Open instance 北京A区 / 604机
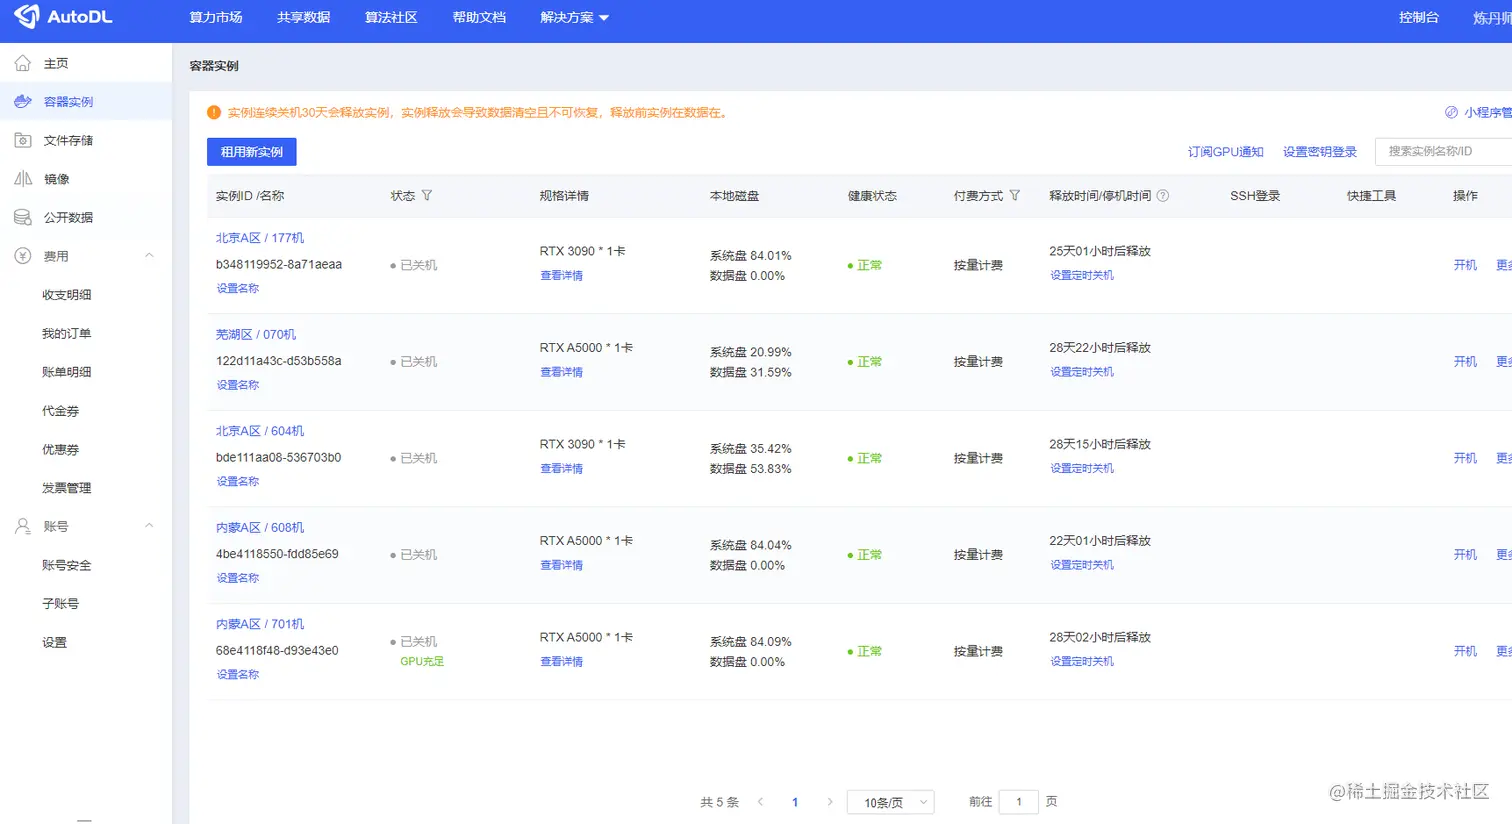Viewport: 1512px width, 824px height. pyautogui.click(x=260, y=431)
